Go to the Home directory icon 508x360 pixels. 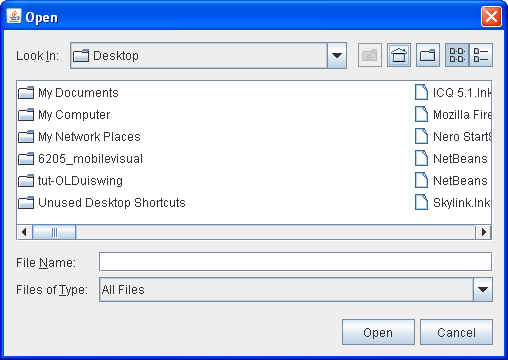(x=399, y=55)
